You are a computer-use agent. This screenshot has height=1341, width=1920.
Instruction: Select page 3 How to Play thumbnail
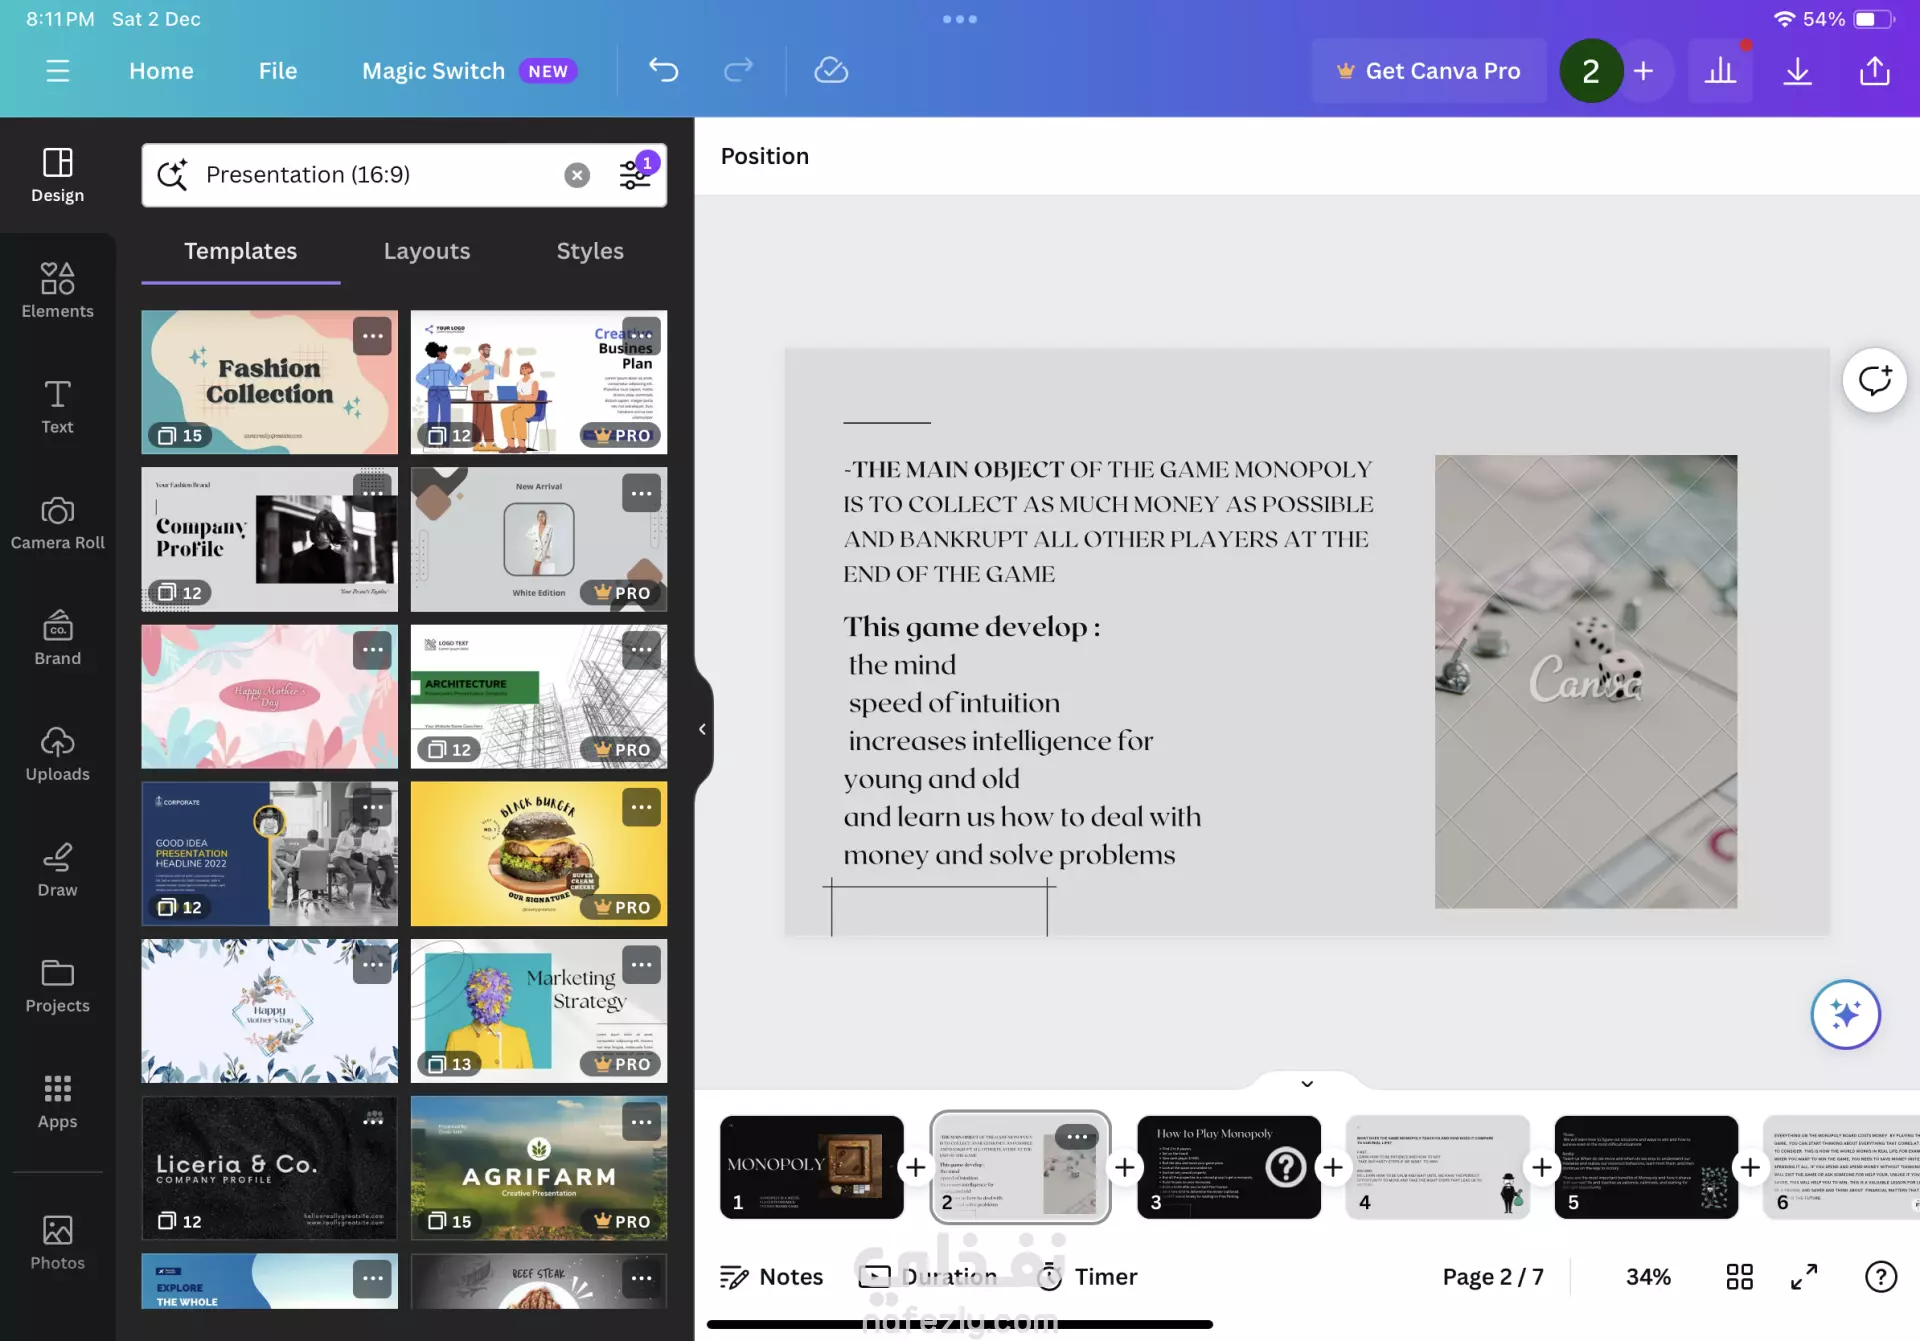(1228, 1167)
